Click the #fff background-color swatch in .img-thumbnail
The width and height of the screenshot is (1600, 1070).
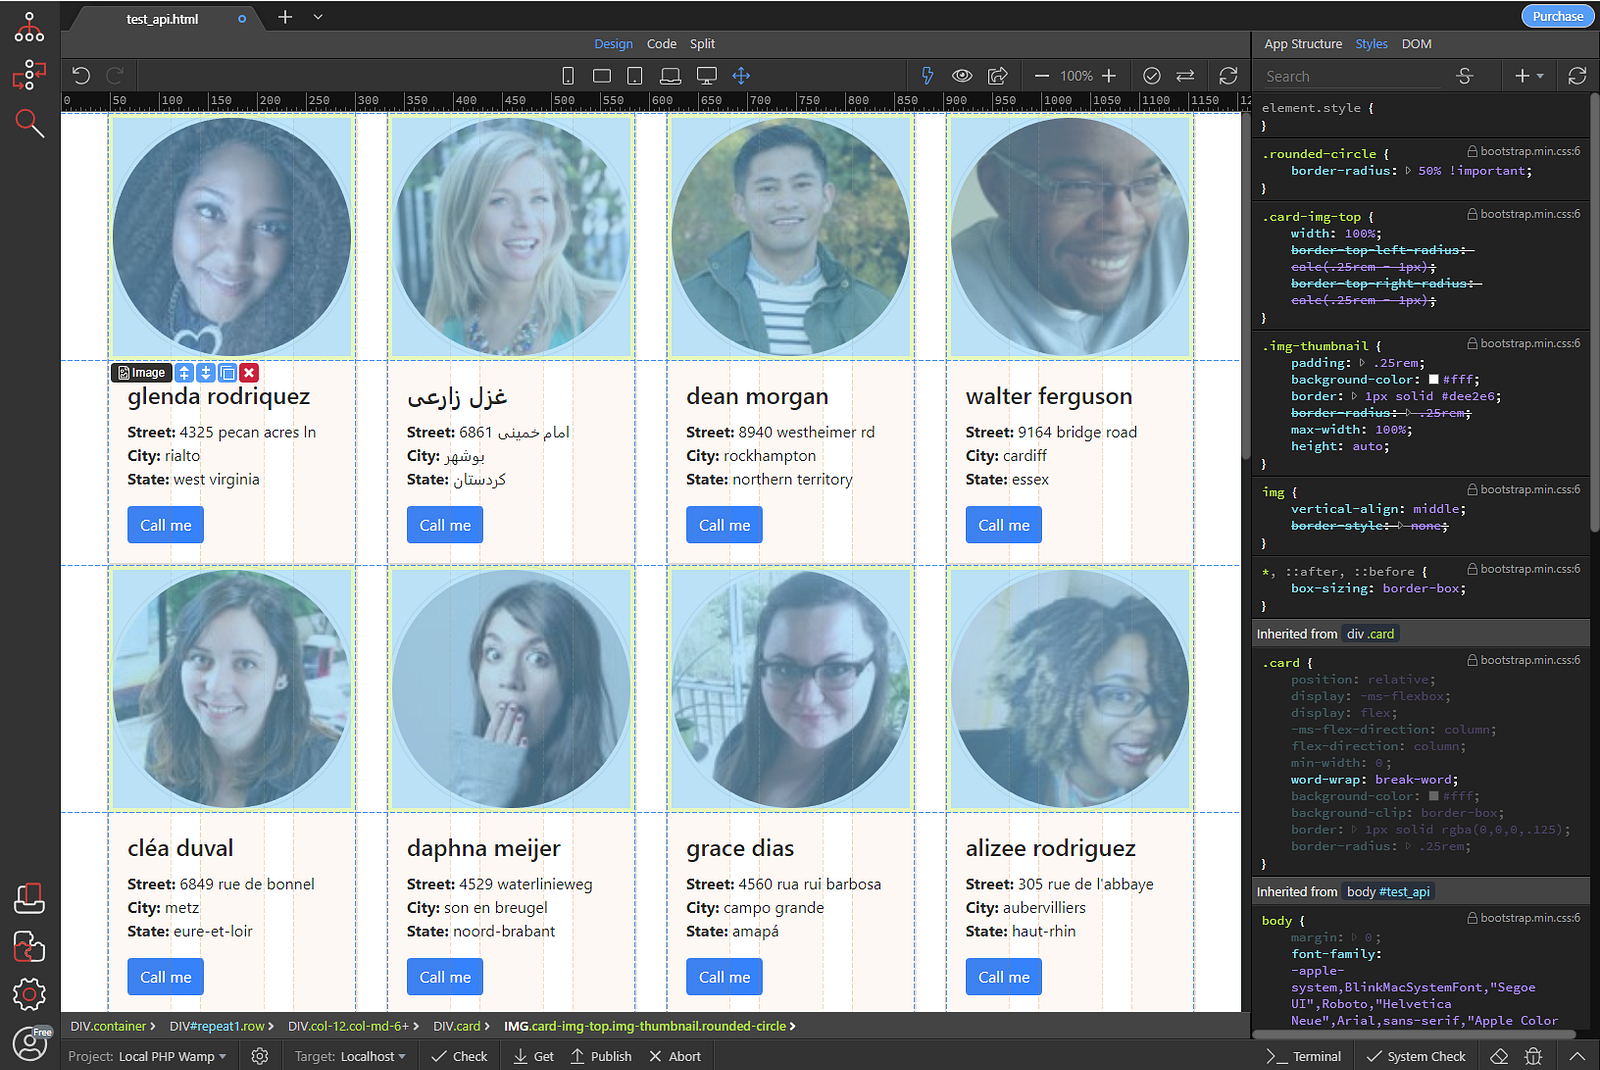[1433, 380]
